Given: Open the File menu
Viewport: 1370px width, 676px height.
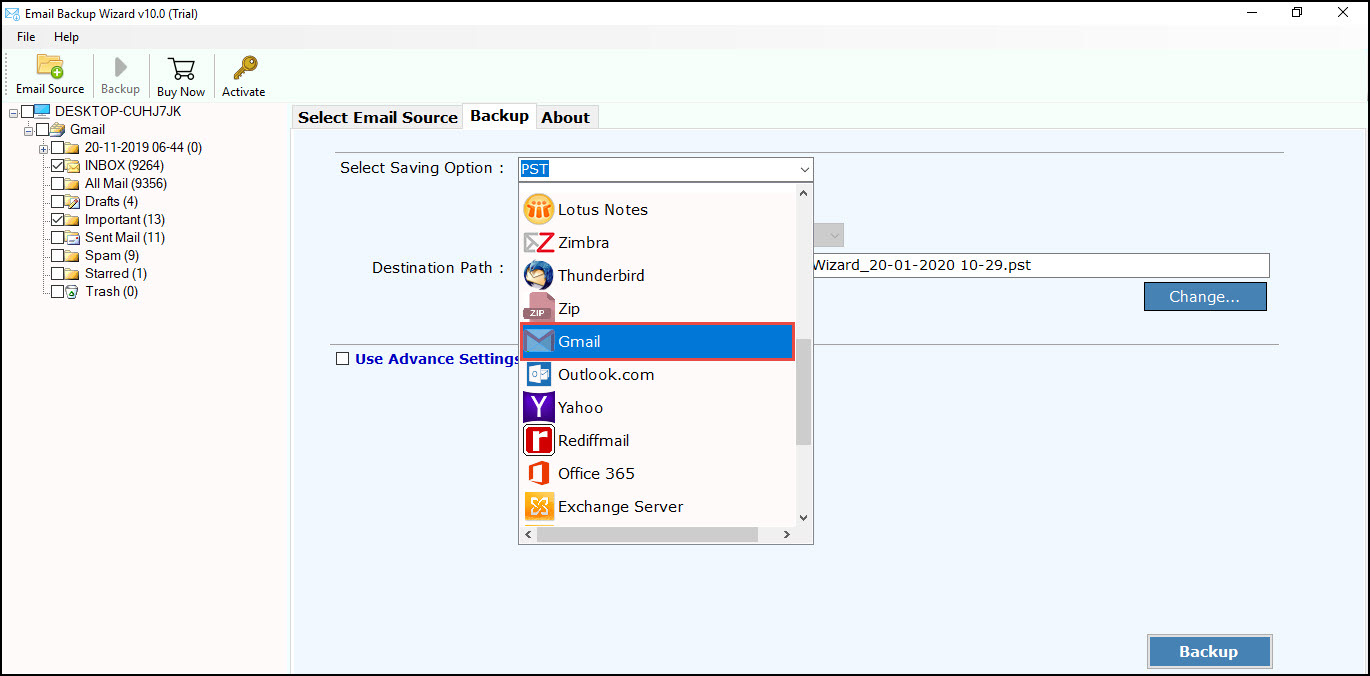Looking at the screenshot, I should [x=26, y=37].
